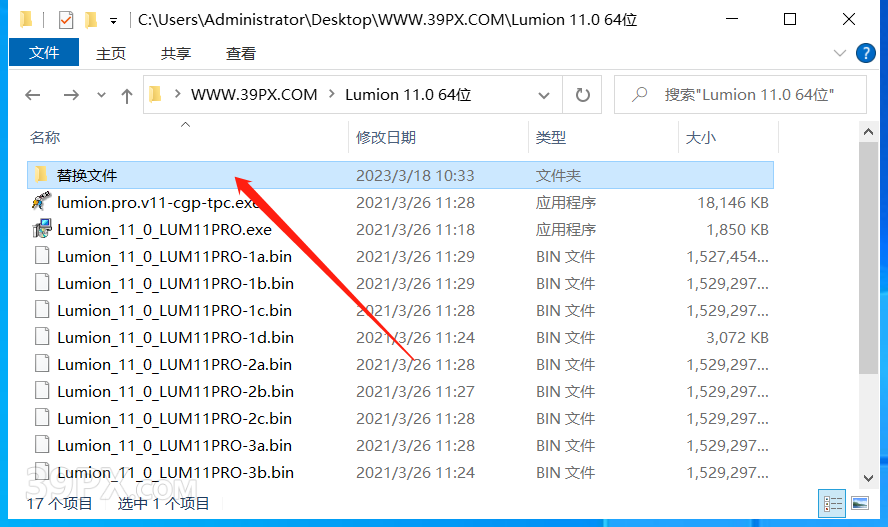Switch to details view layout
888x527 pixels.
click(x=832, y=503)
